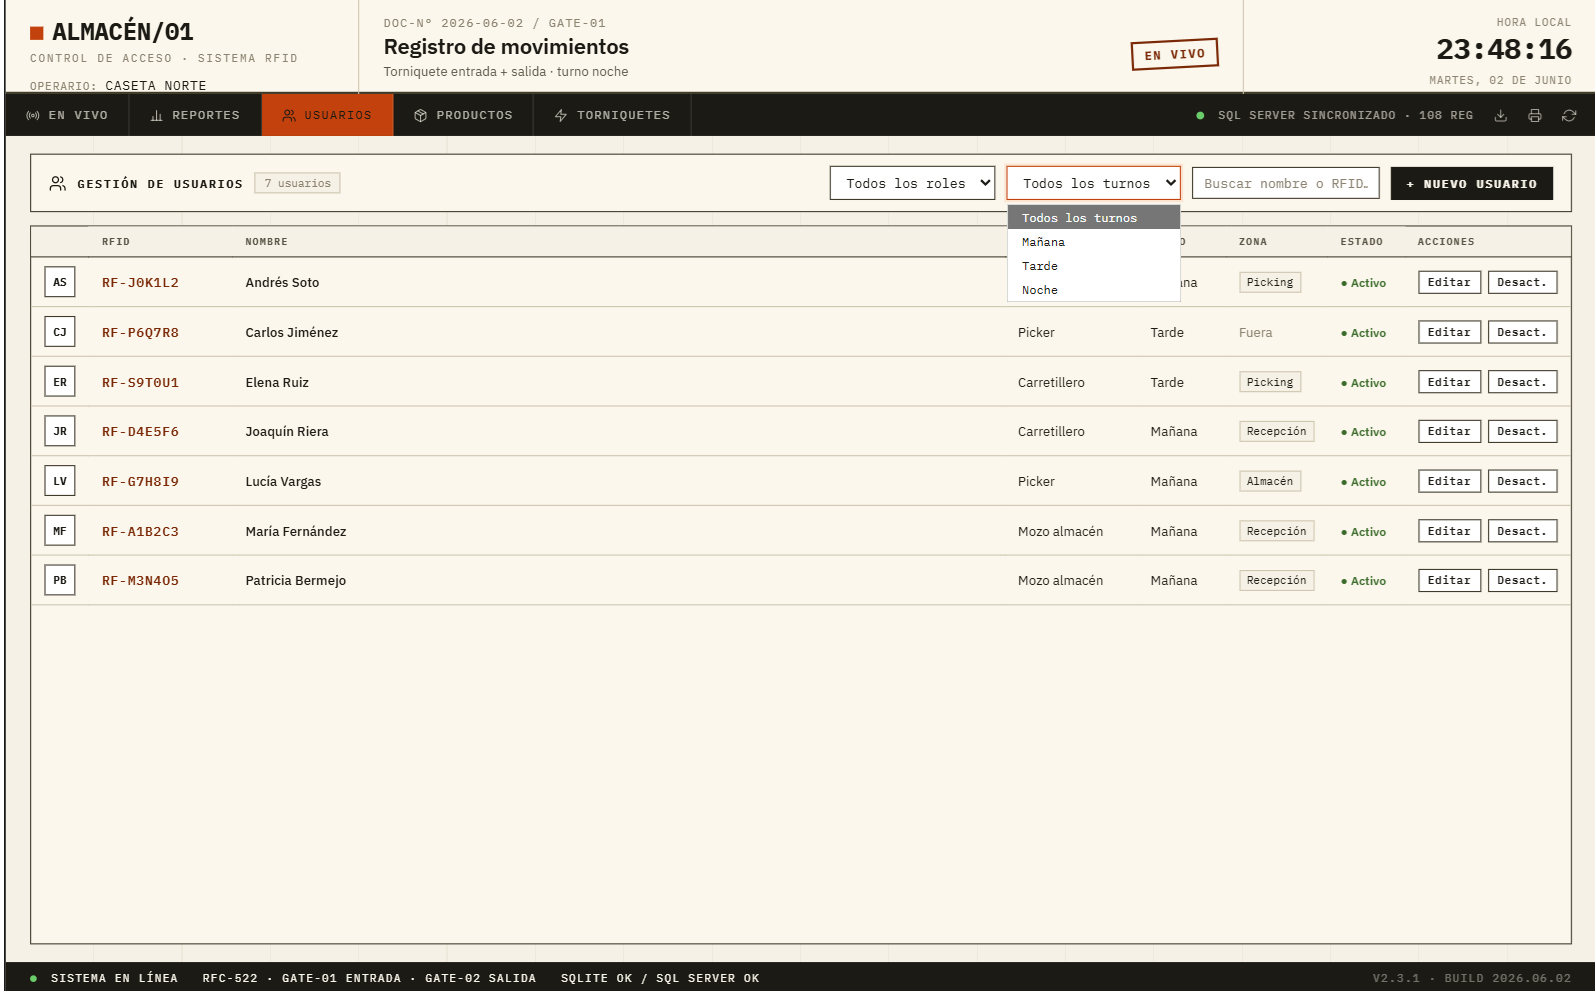Focus the Buscar nombre o RFID field
This screenshot has height=991, width=1595.
pos(1285,183)
